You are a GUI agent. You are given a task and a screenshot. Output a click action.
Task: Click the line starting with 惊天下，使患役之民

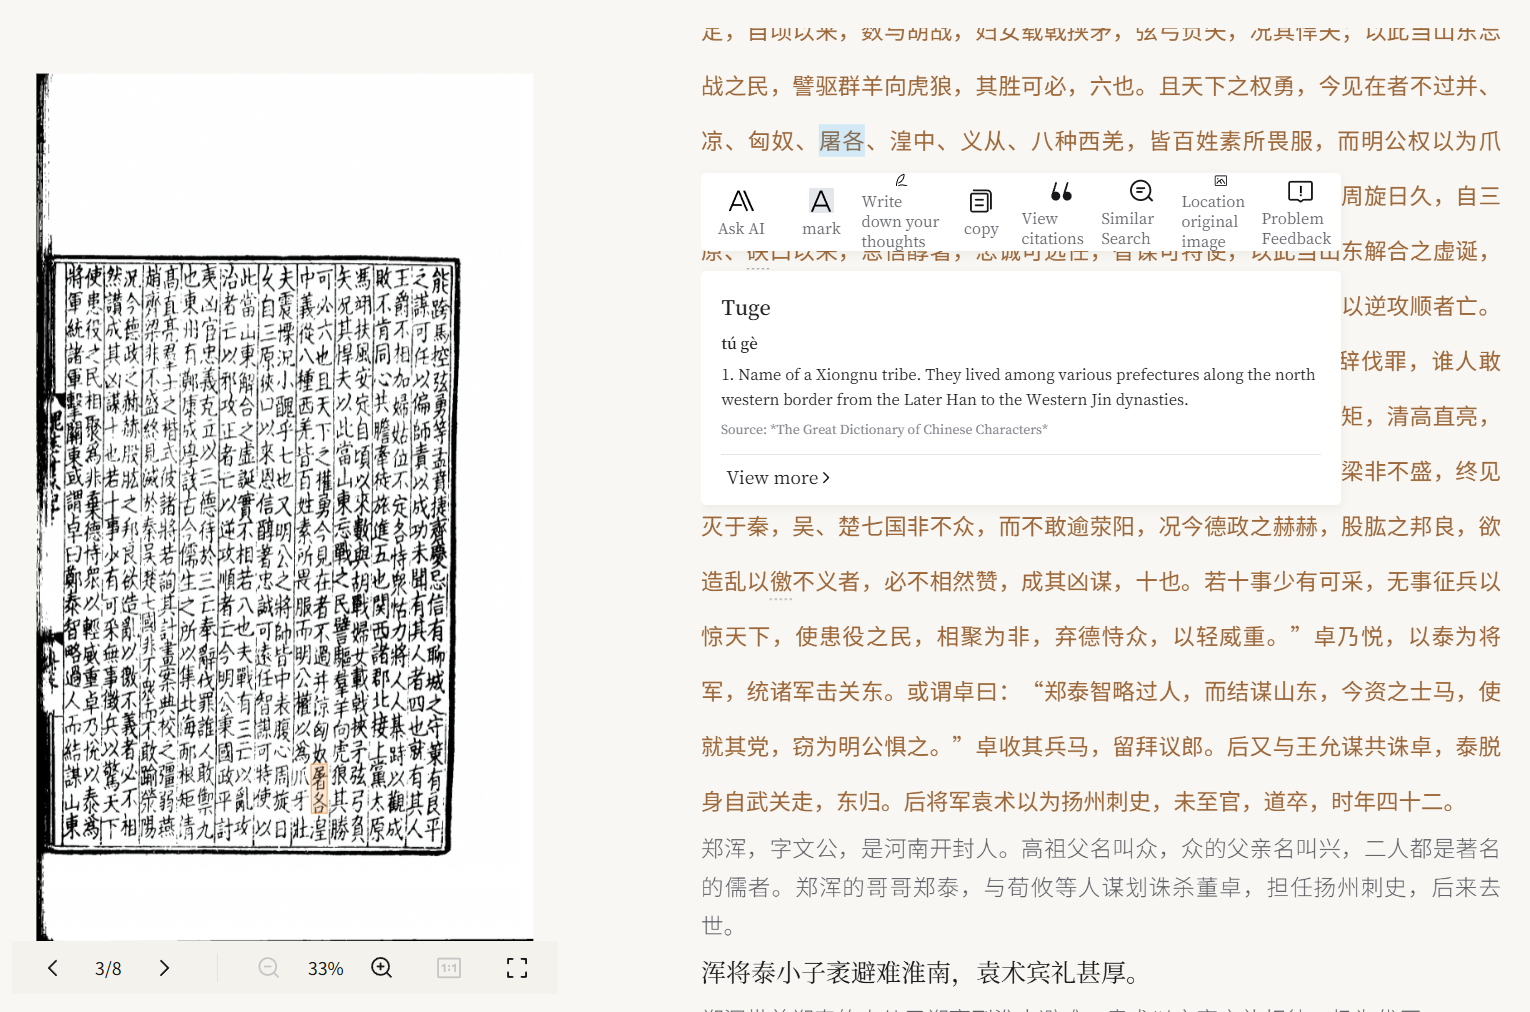pyautogui.click(x=1101, y=637)
